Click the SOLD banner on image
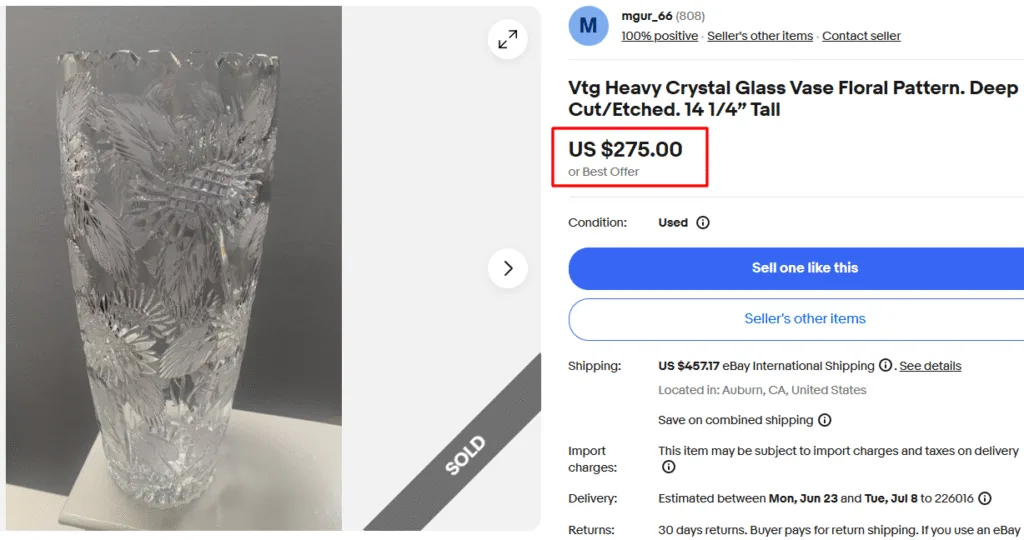Viewport: 1024px width, 540px height. (465, 455)
